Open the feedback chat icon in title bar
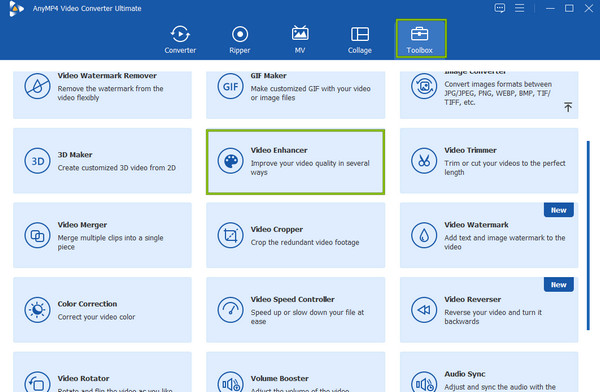The width and height of the screenshot is (600, 392). click(x=499, y=8)
